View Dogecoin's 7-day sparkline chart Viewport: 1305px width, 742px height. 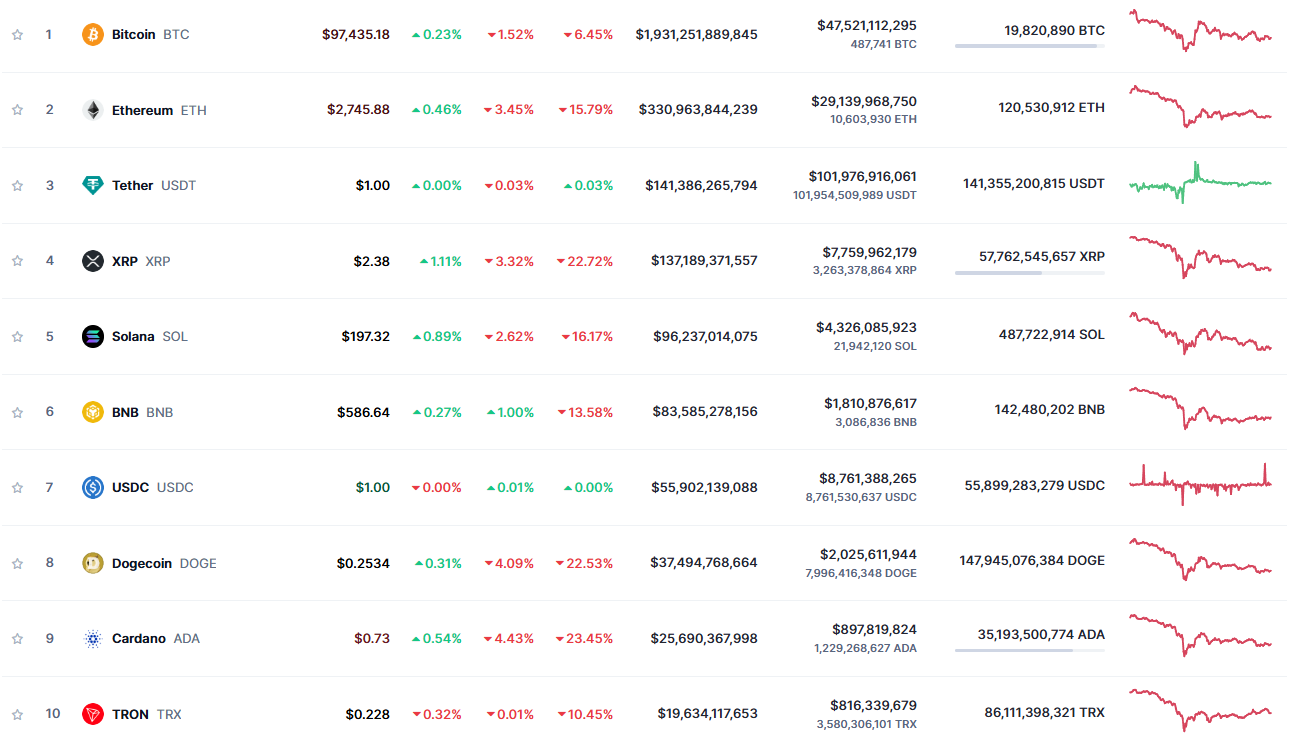(x=1200, y=559)
